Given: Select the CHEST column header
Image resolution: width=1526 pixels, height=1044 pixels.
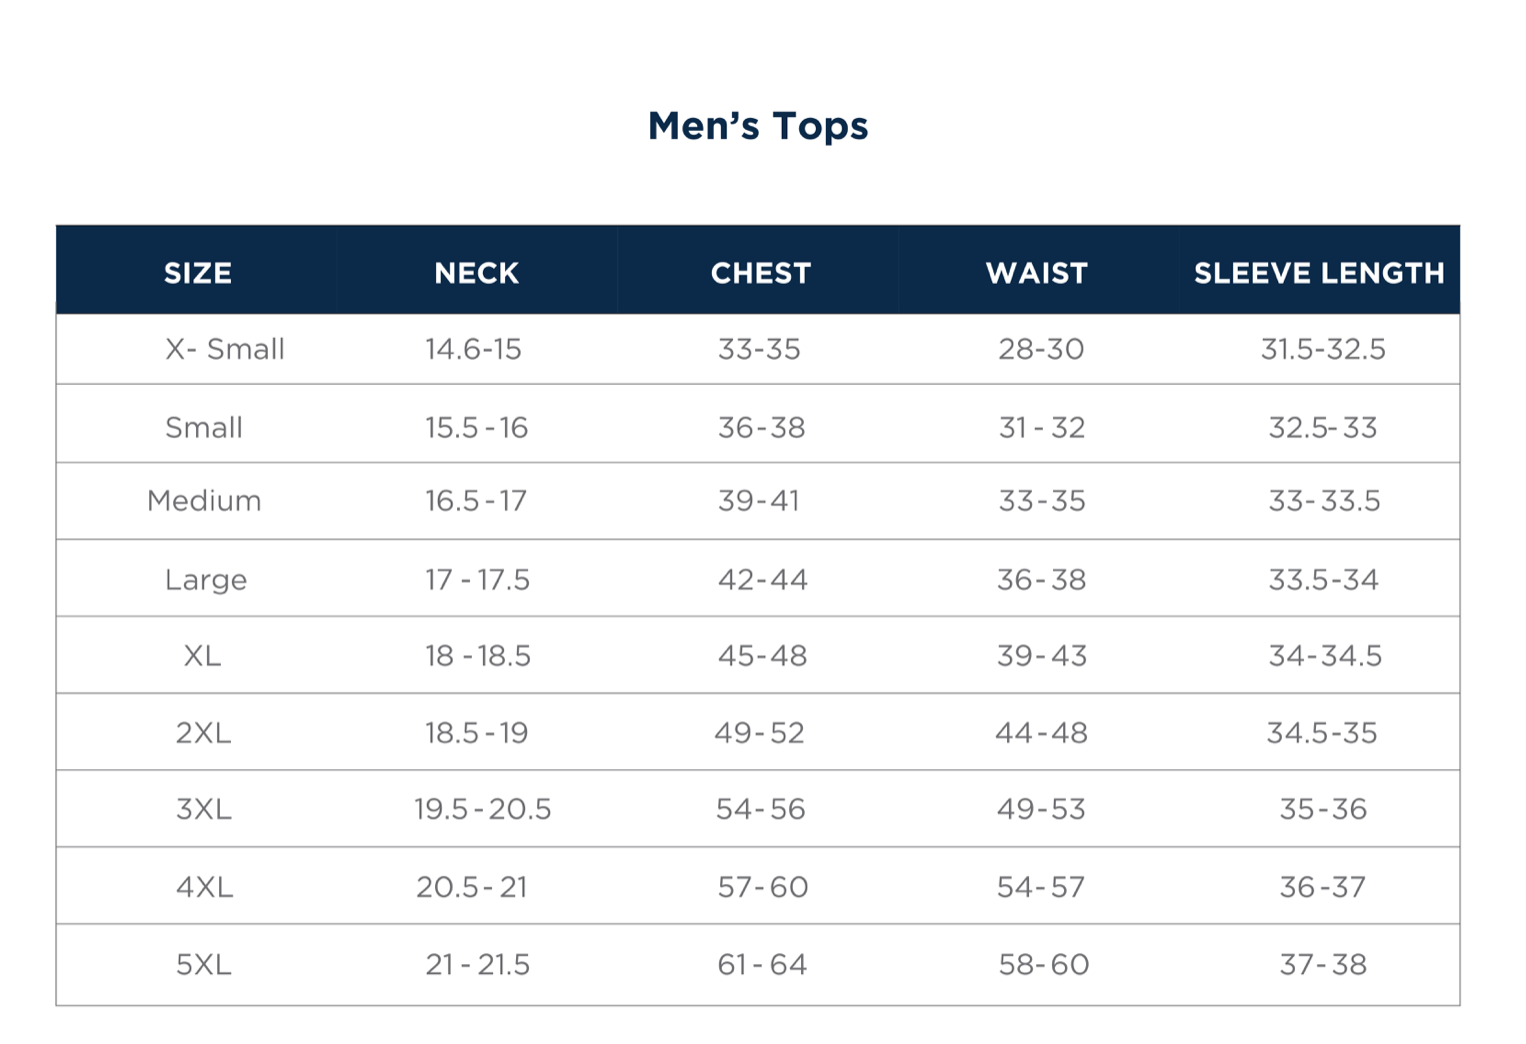Looking at the screenshot, I should [x=760, y=273].
